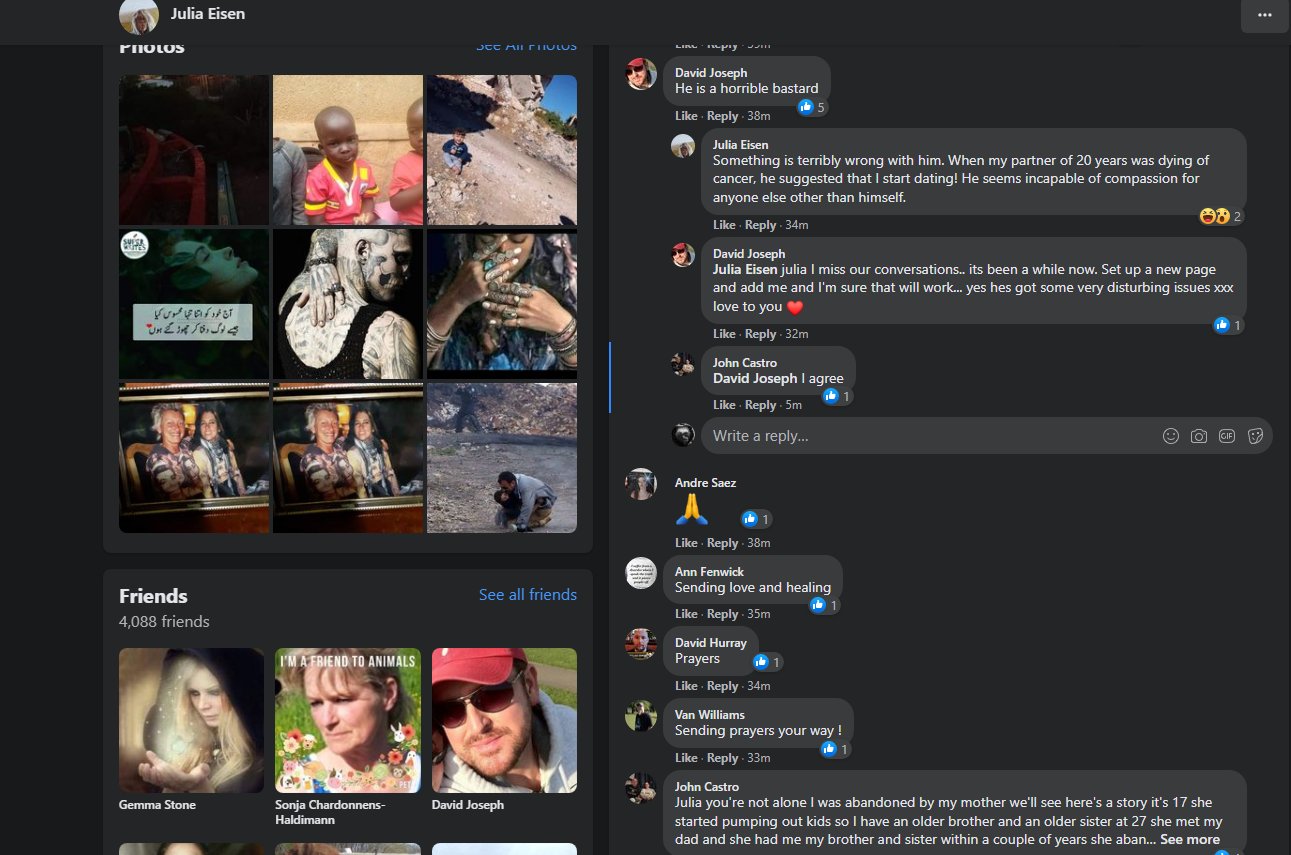Open the See All Photos link

(526, 45)
